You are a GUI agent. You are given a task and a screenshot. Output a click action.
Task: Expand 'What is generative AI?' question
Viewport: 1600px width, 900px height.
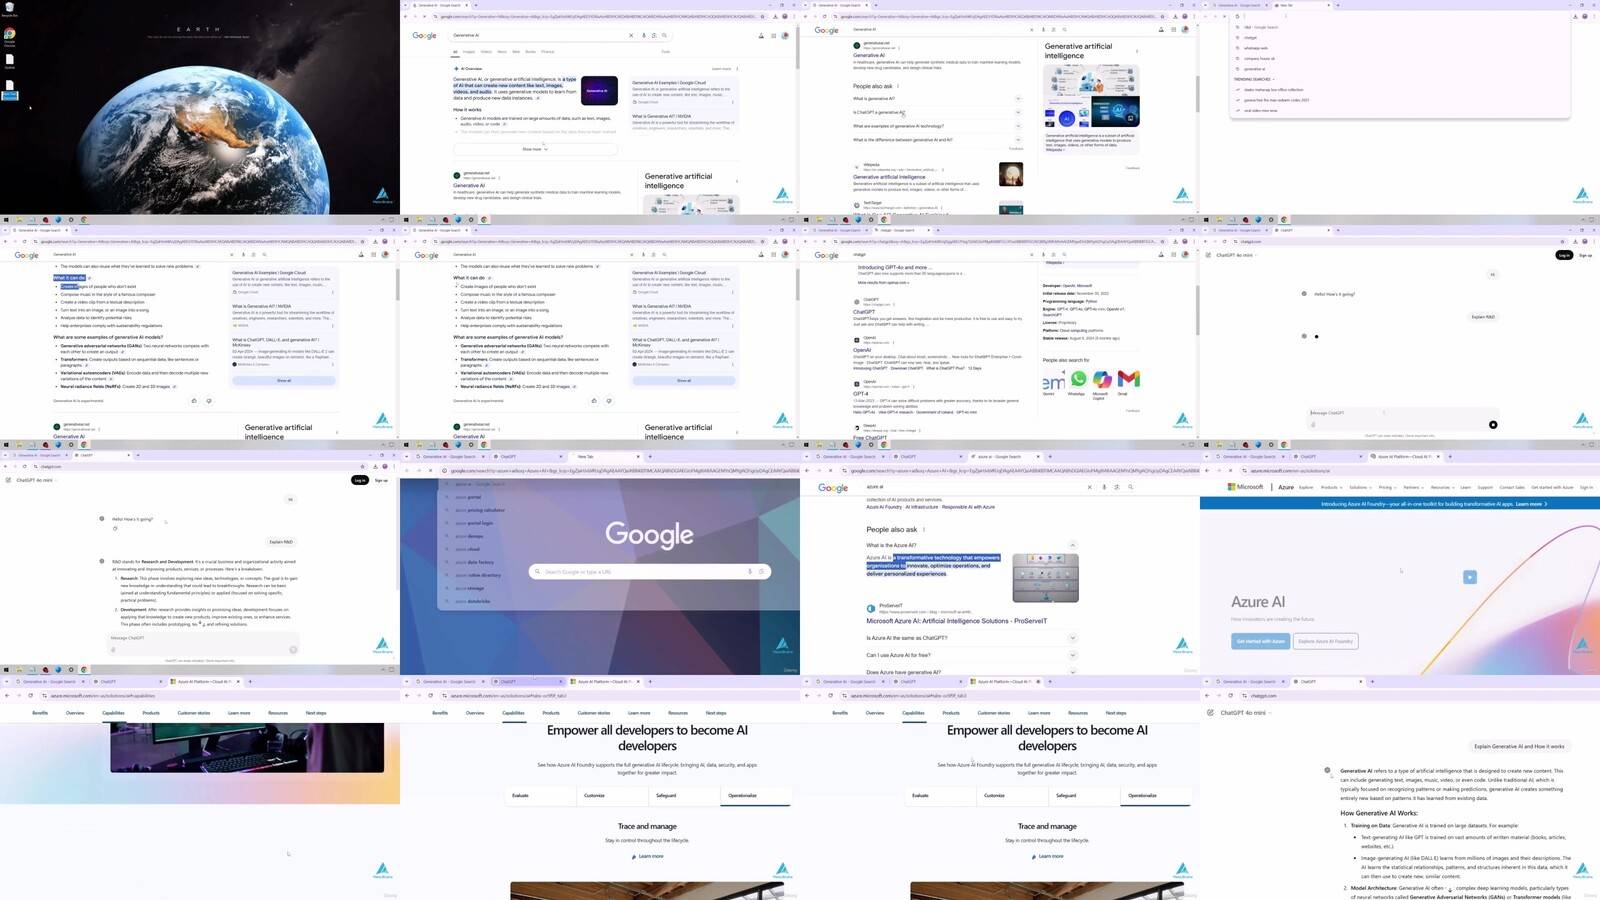click(x=1018, y=98)
